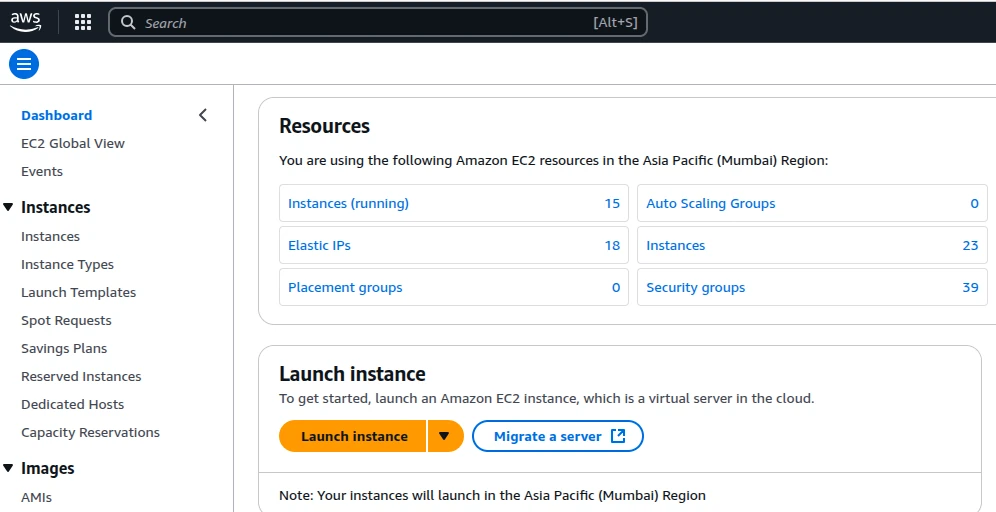Open Instances (running) resource link
Viewport: 996px width, 512px height.
point(348,203)
